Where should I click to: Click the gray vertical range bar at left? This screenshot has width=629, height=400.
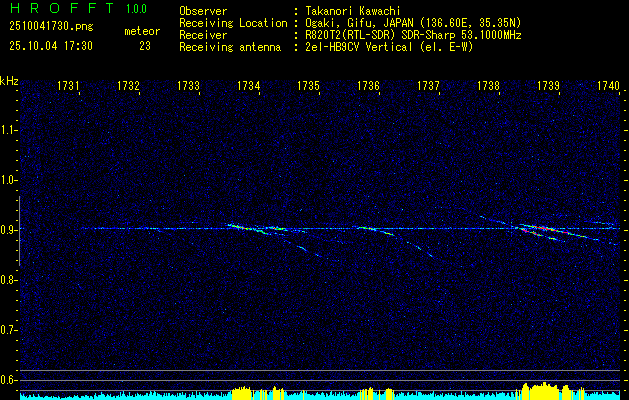pyautogui.click(x=19, y=231)
